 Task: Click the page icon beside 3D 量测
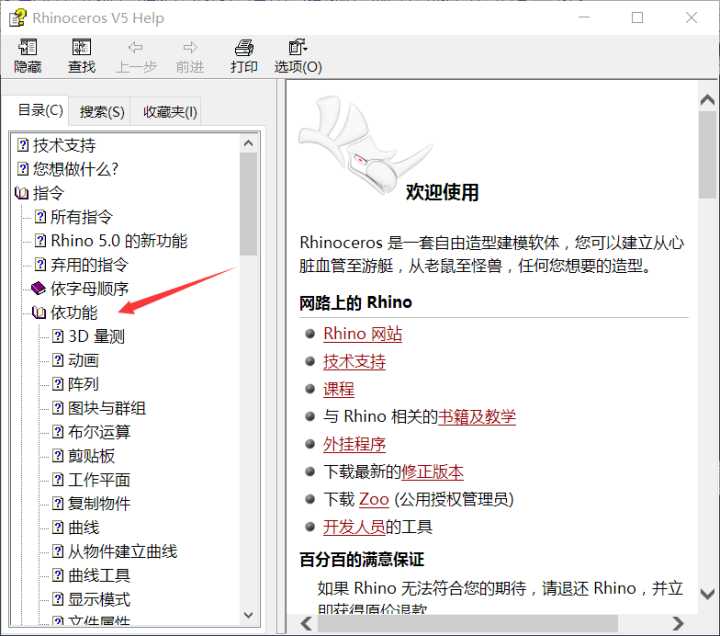[58, 336]
